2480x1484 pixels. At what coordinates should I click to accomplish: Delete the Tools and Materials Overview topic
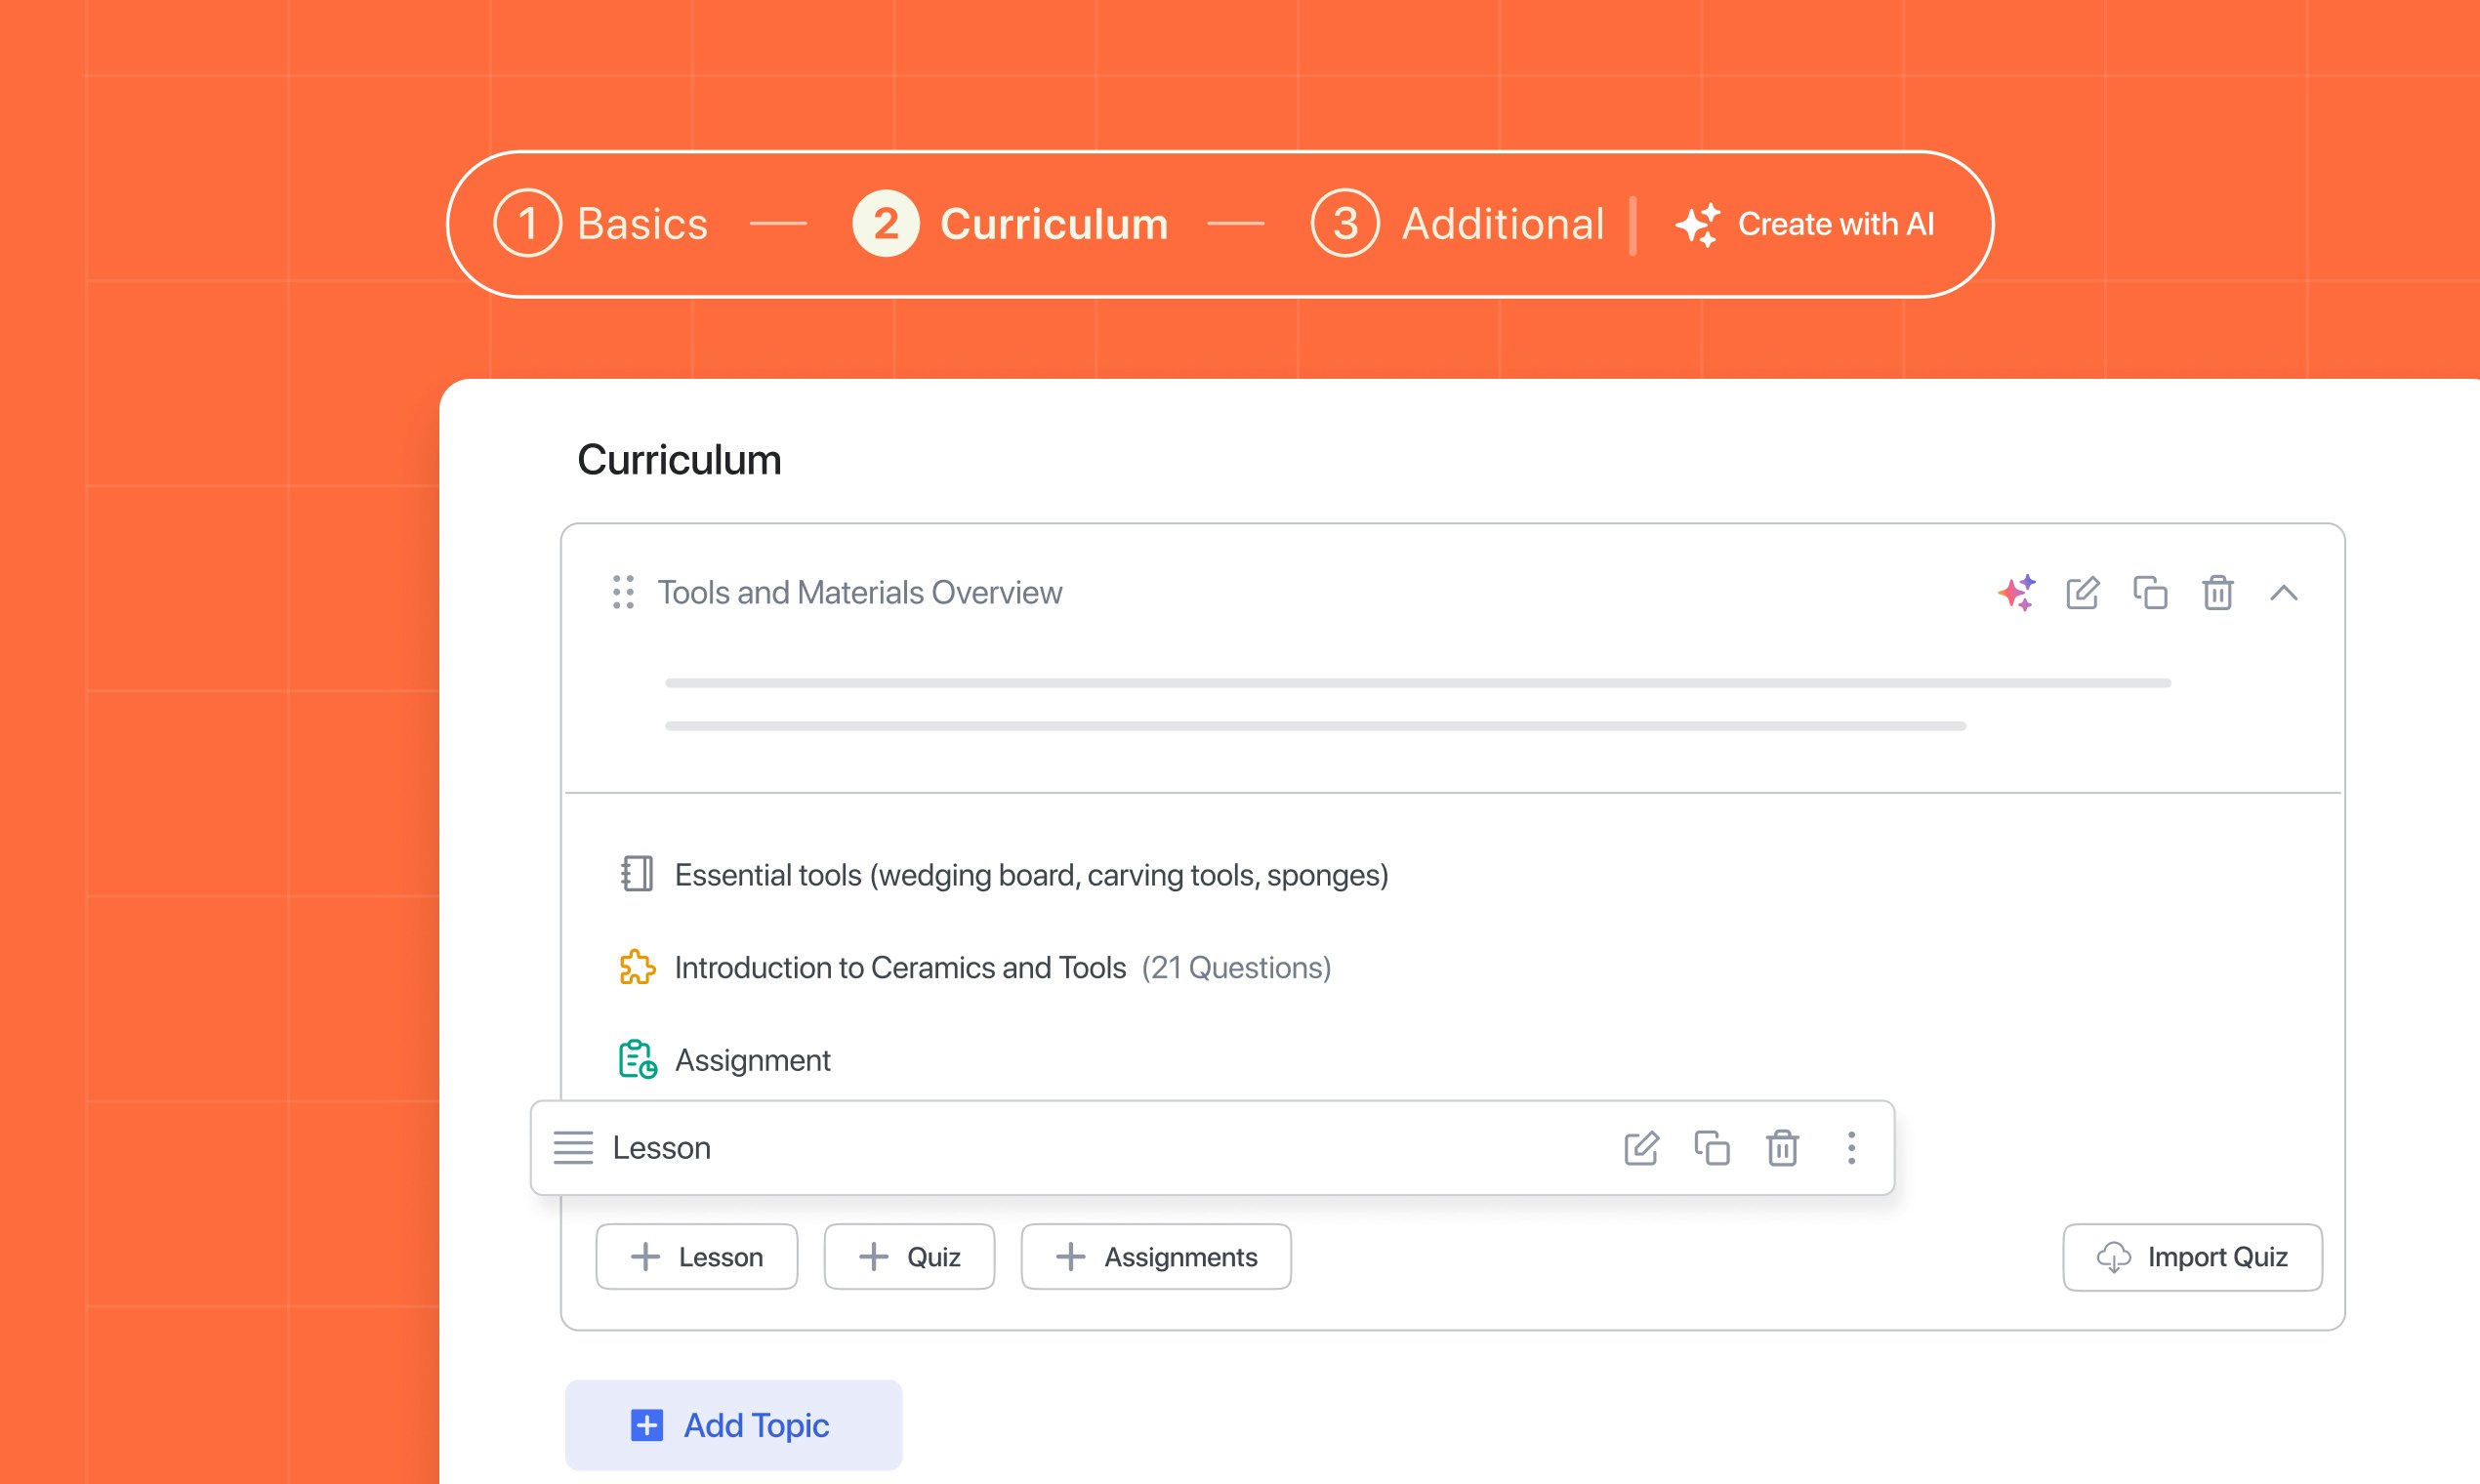[x=2217, y=592]
